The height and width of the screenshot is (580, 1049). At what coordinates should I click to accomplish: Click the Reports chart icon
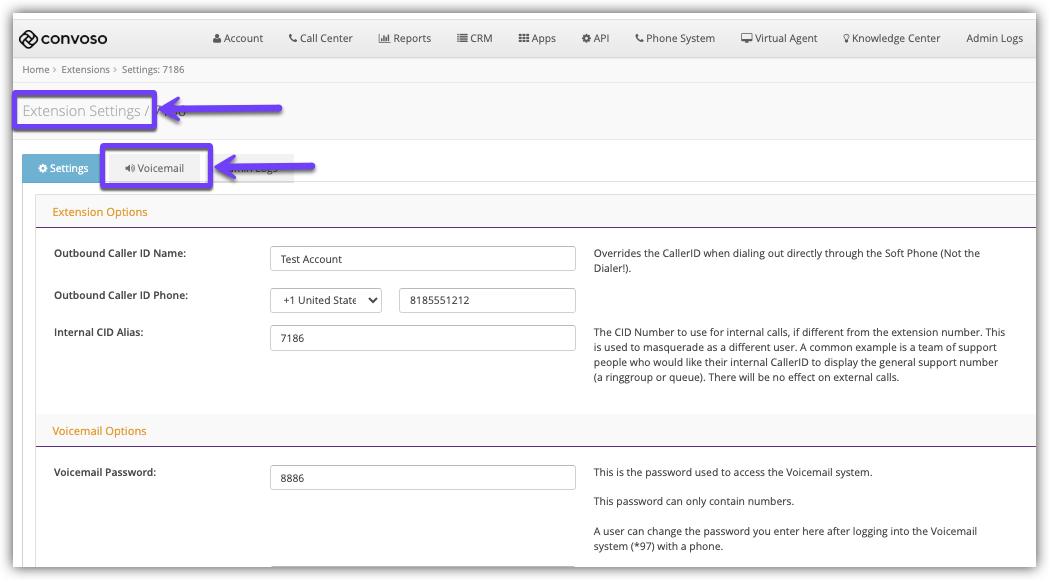tap(384, 39)
